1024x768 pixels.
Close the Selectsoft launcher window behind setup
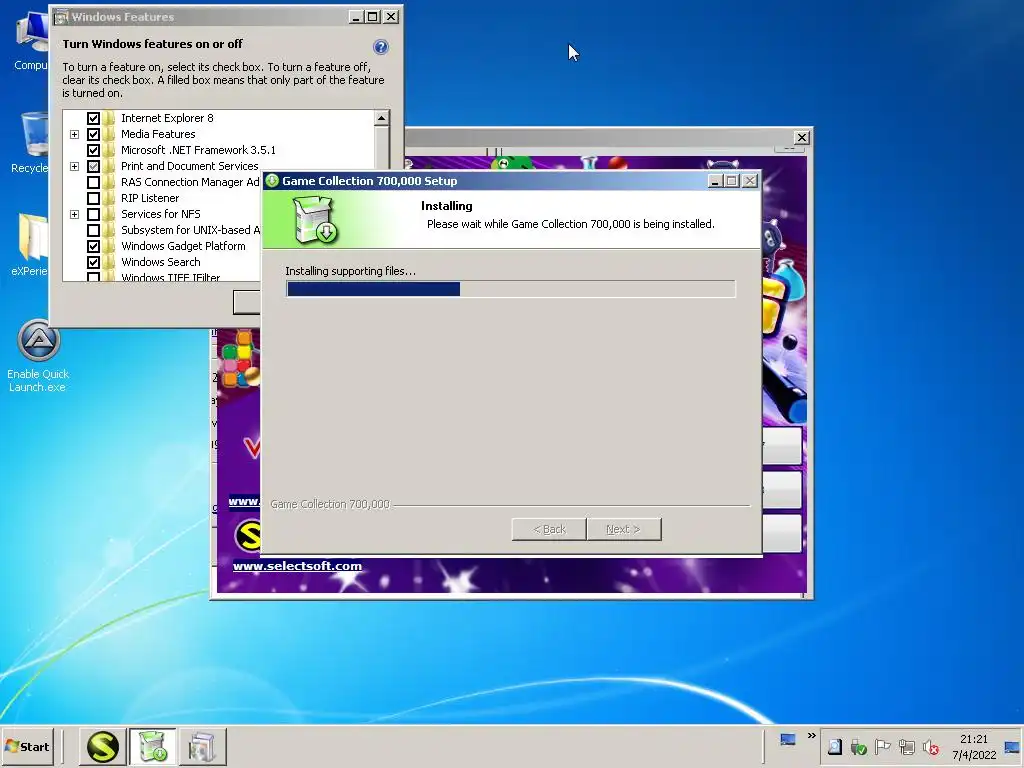click(x=801, y=138)
